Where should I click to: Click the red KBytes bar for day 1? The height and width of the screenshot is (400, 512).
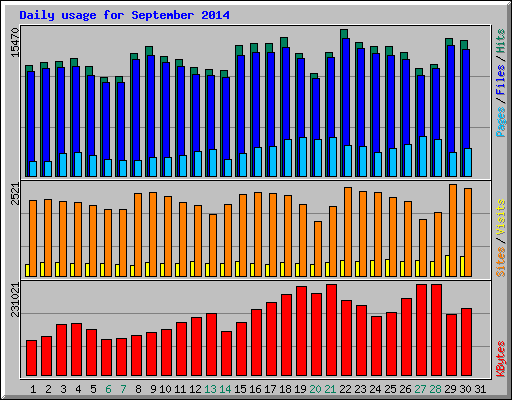coord(31,358)
